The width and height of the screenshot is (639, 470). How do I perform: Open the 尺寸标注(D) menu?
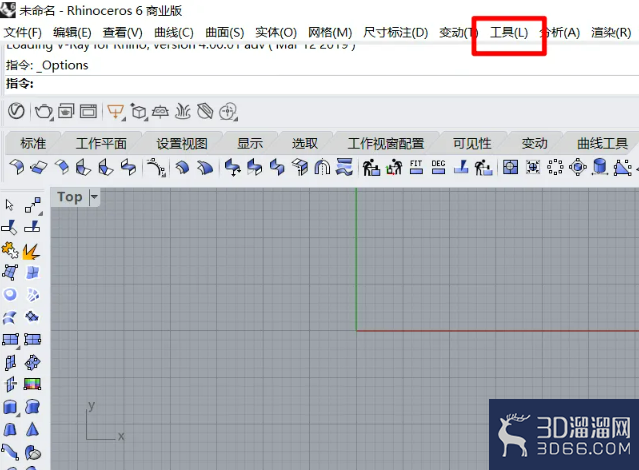tap(396, 32)
